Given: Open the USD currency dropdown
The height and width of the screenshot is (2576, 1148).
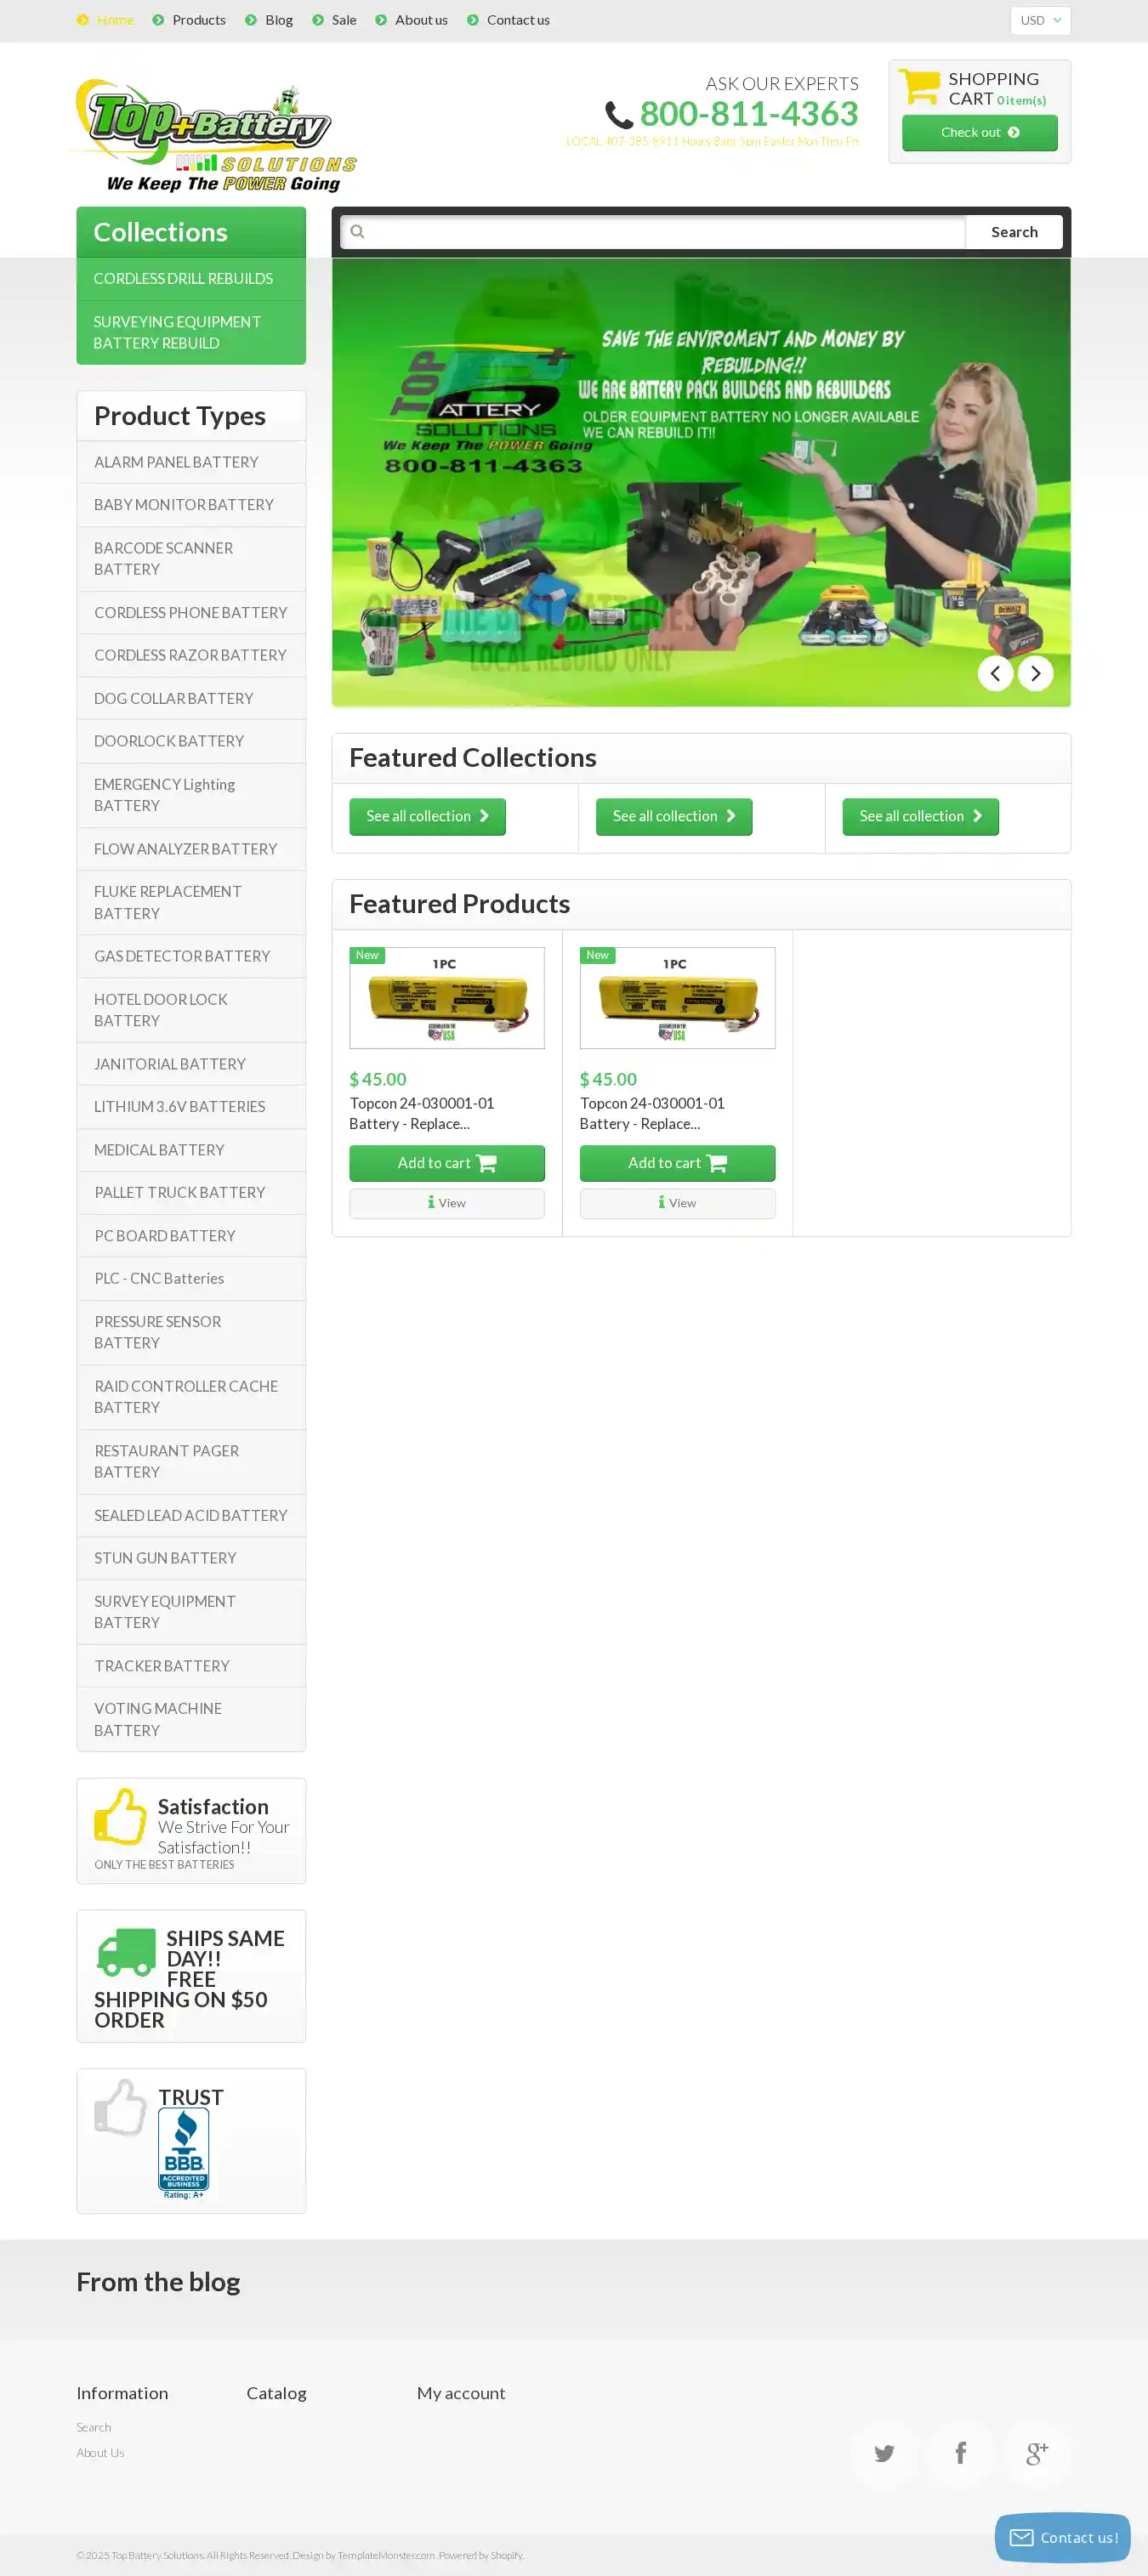Looking at the screenshot, I should [1040, 20].
